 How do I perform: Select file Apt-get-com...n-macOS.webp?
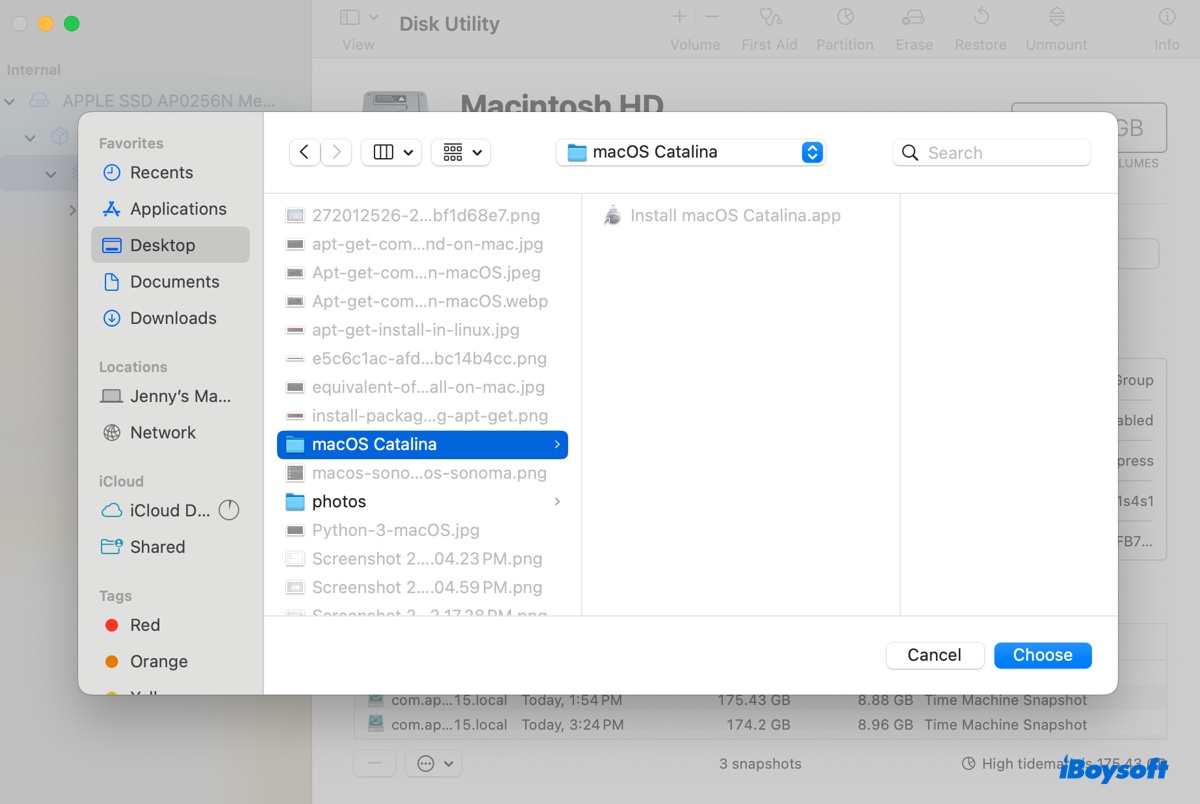tap(422, 301)
